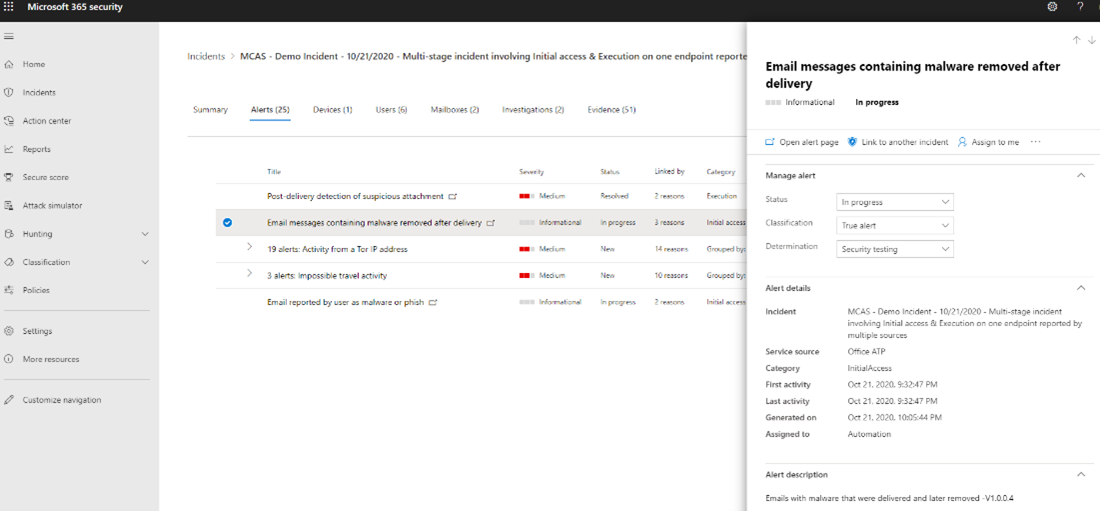Open popout icon for Email messages containing malware
The width and height of the screenshot is (1100, 511).
[x=491, y=223]
